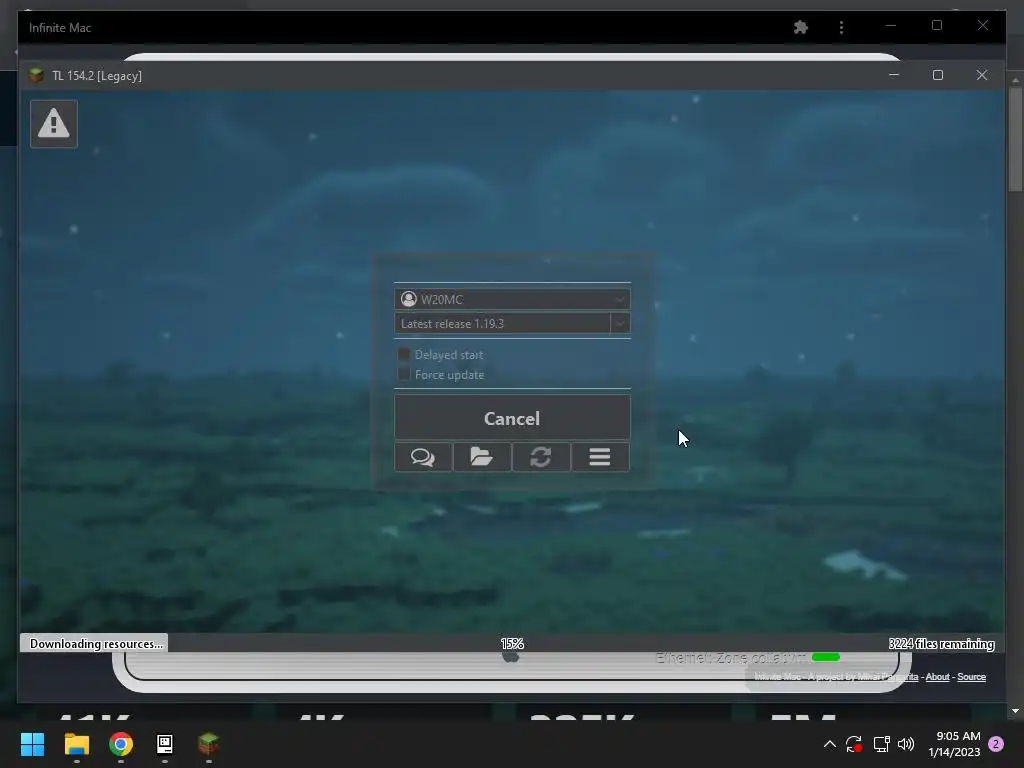Open the Windows Start menu

tap(32, 744)
